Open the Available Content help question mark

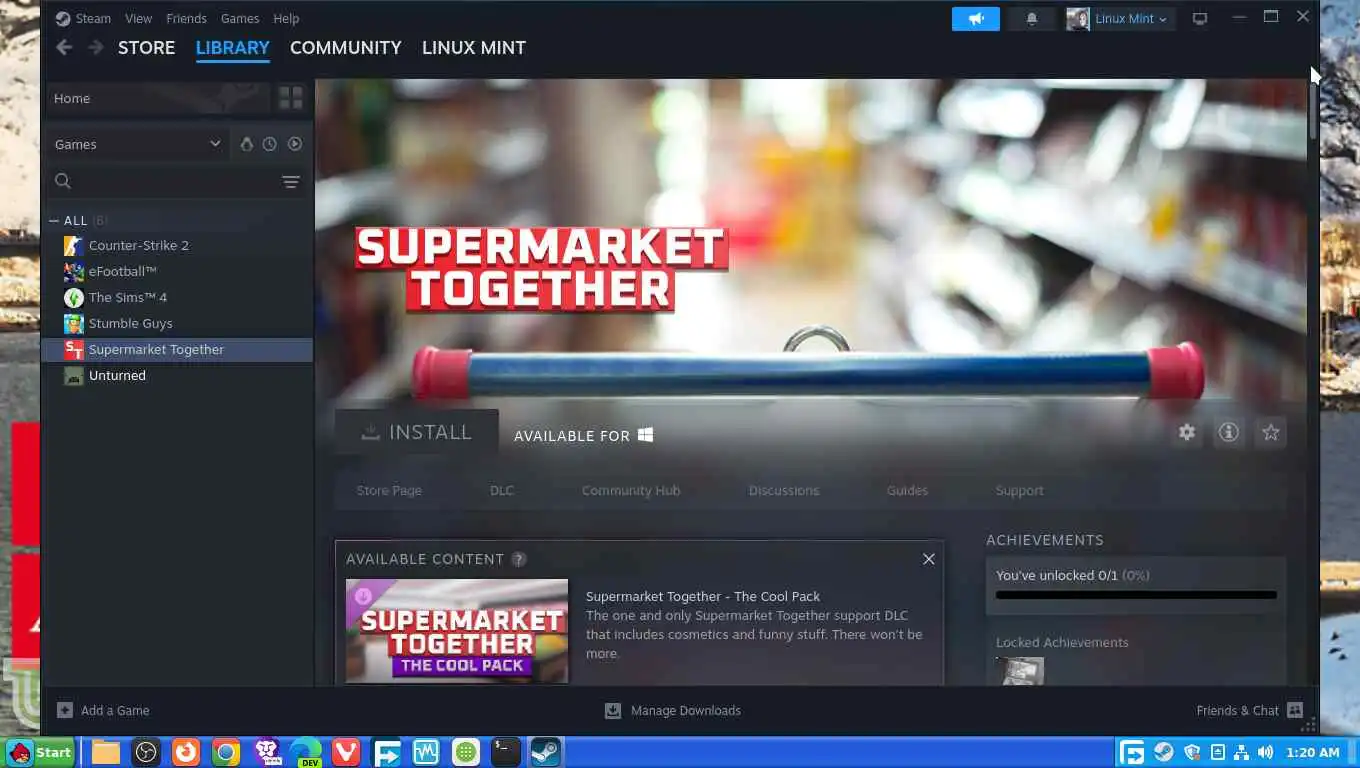point(519,559)
